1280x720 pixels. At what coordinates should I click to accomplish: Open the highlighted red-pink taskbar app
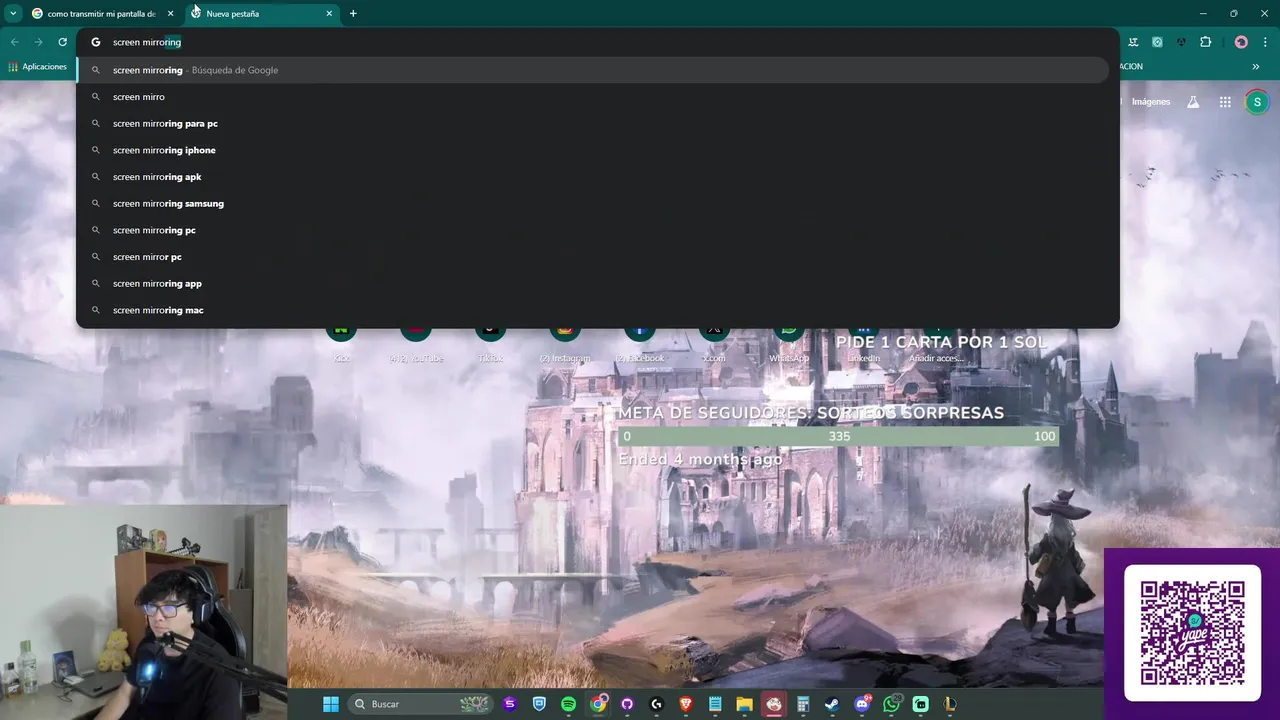[774, 704]
